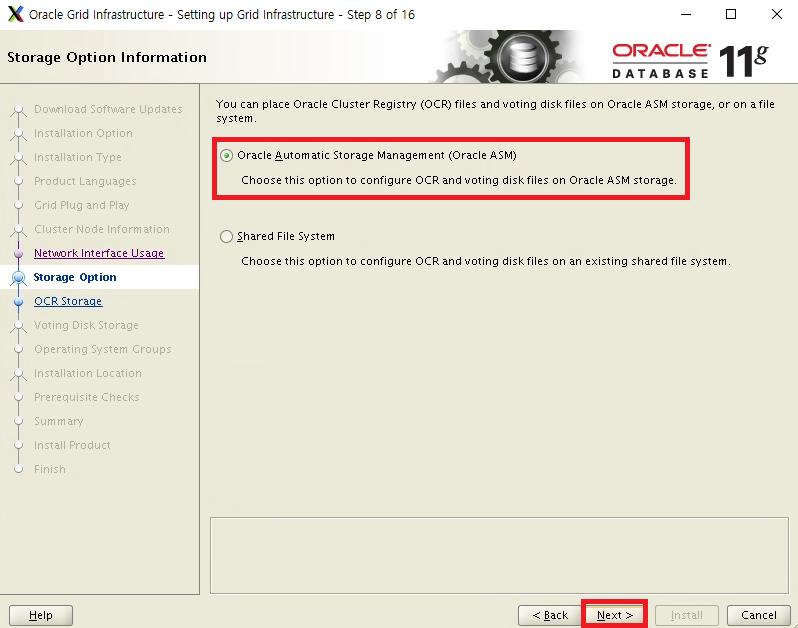The height and width of the screenshot is (628, 798).
Task: Click the OCR and voting disk intro text
Action: 495,111
